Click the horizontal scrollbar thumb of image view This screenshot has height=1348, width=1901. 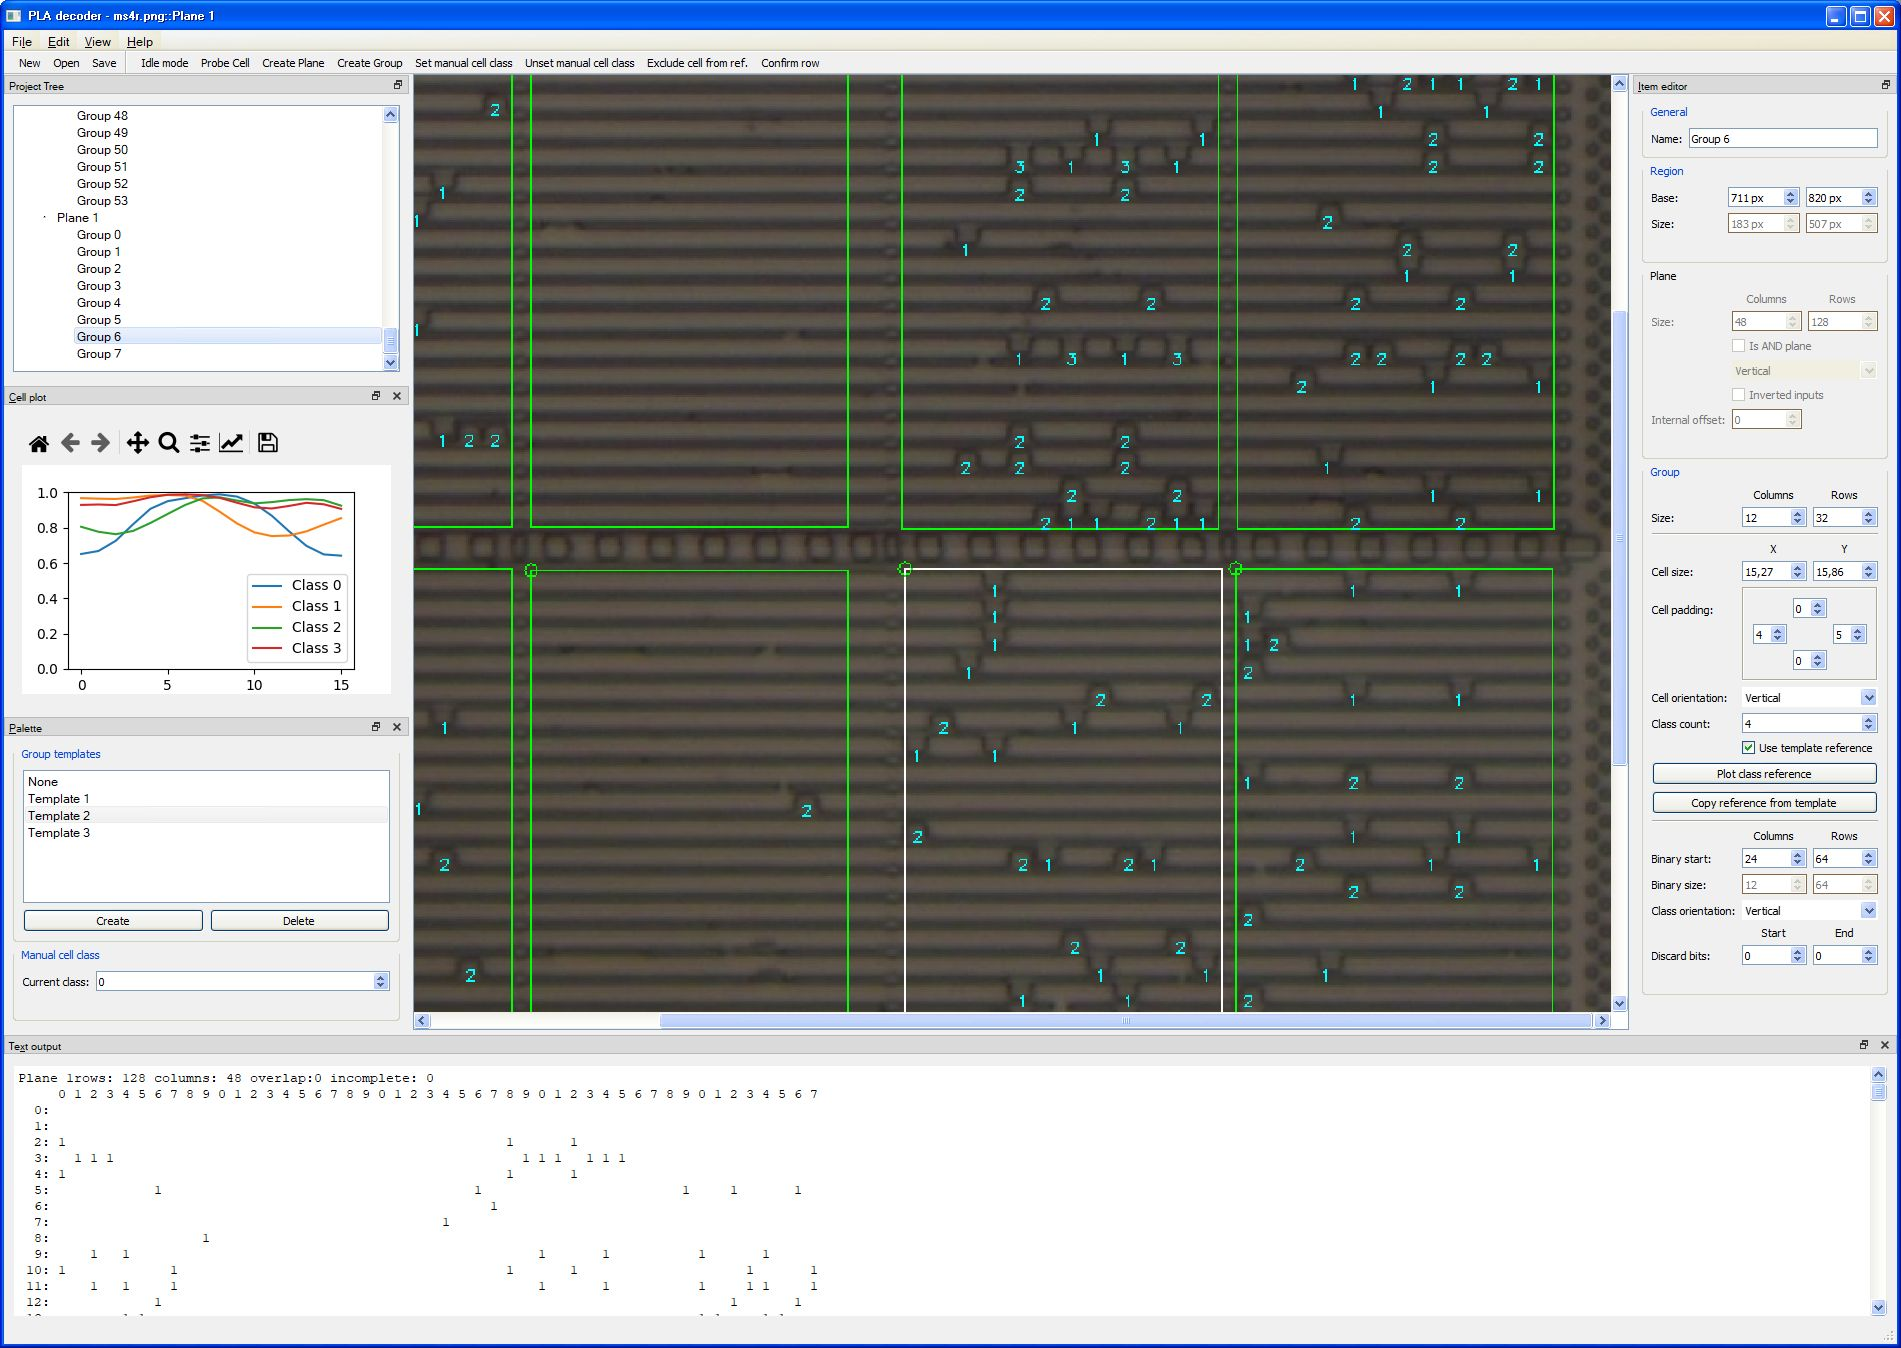(1125, 1021)
